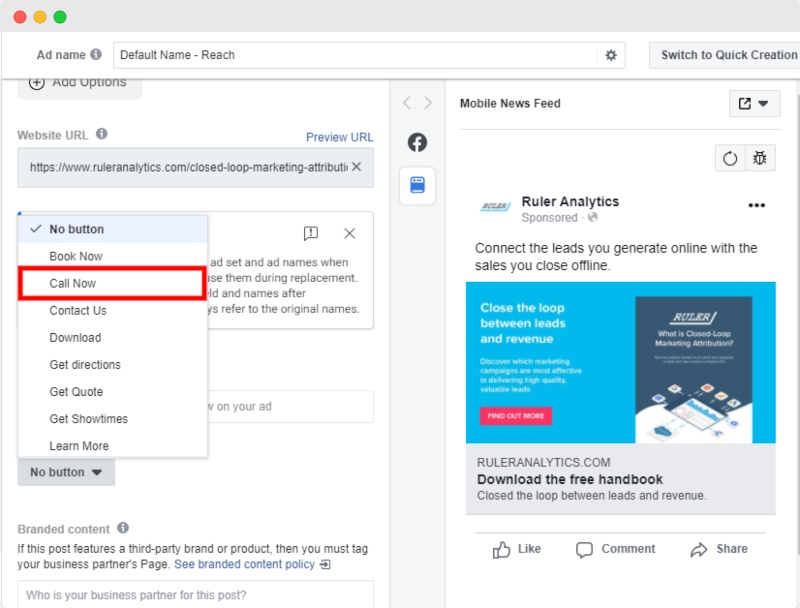Open the debug tool in the preview pane
This screenshot has width=800, height=608.
coord(758,158)
